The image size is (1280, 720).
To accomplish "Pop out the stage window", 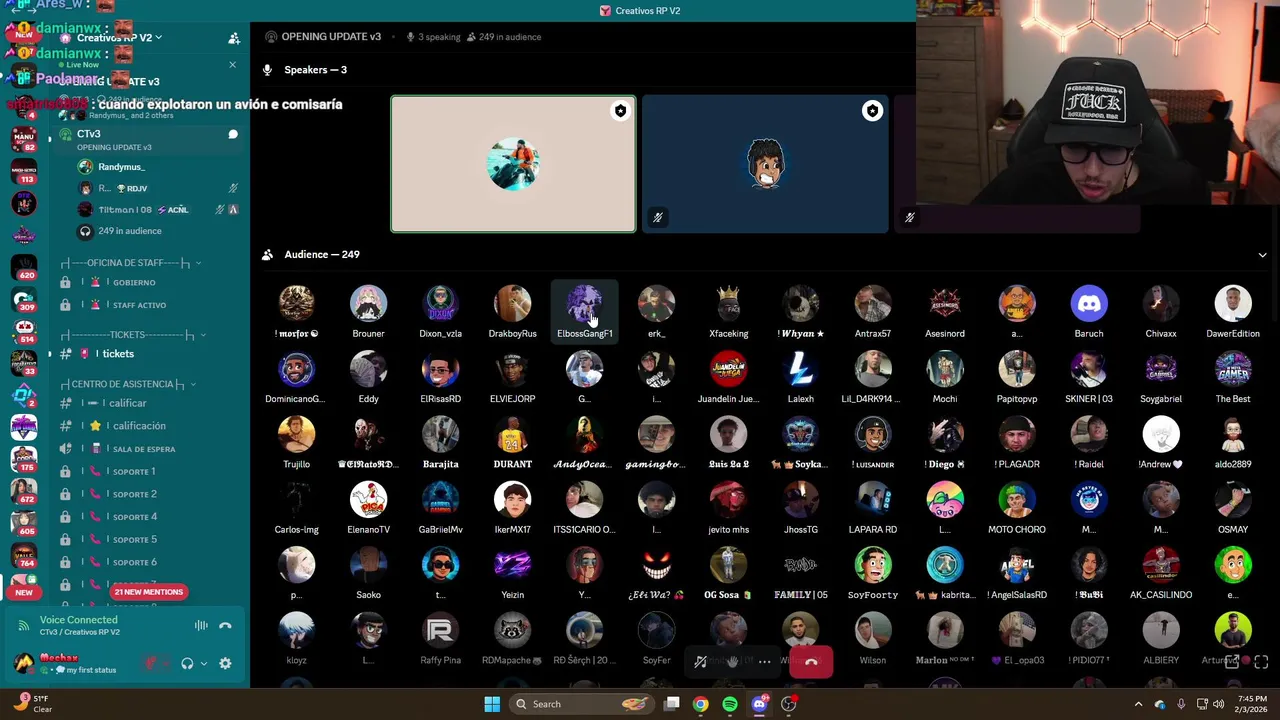I will point(1234,662).
